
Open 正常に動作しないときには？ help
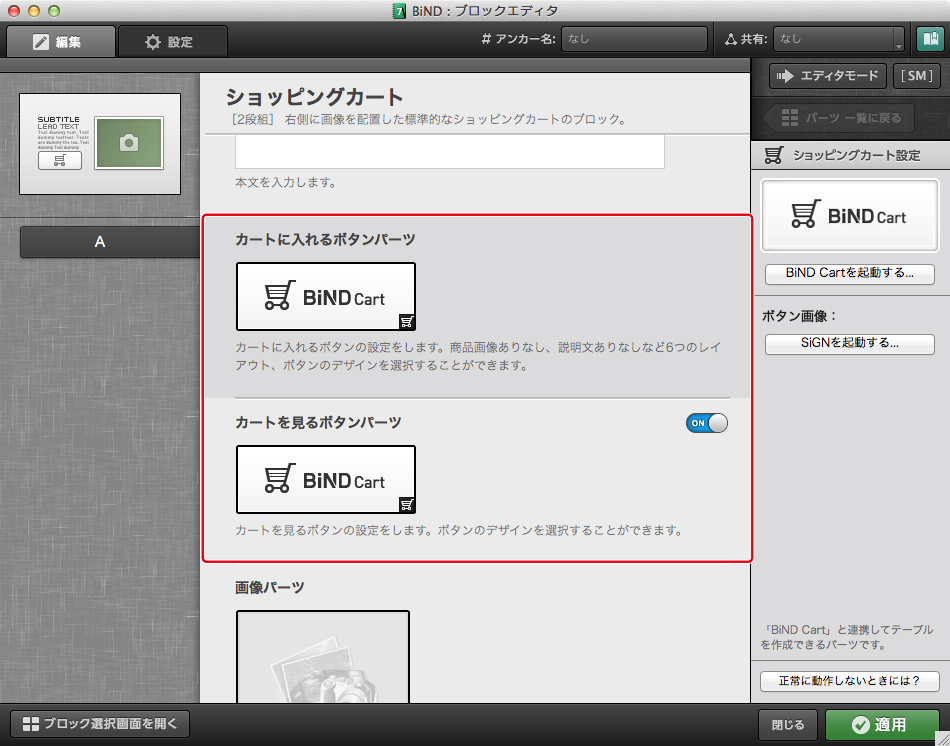click(849, 681)
